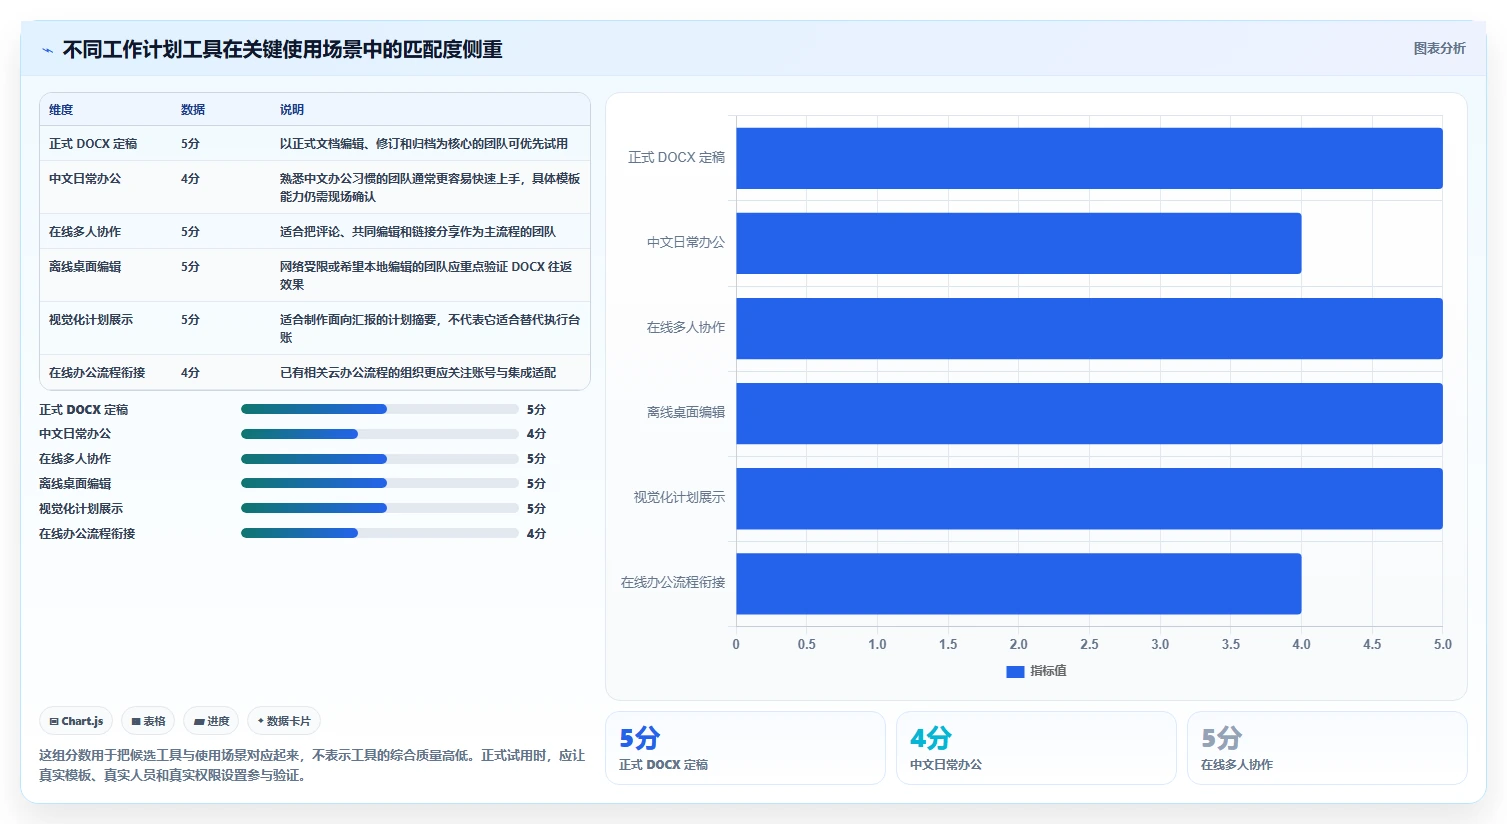Click the footnote beginning 这组分数用于把候选工具
Screen dimensions: 1507x824
(312, 765)
